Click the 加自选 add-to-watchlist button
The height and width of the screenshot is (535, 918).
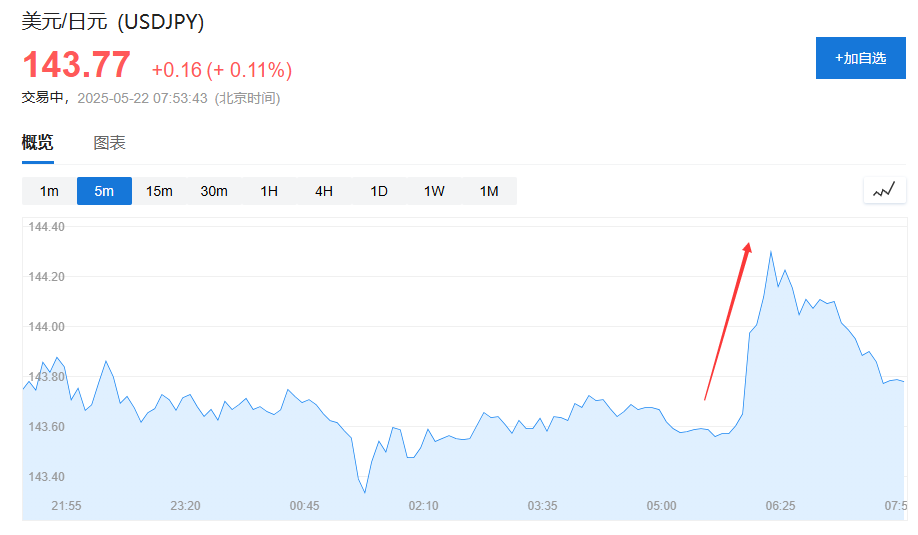coord(860,58)
